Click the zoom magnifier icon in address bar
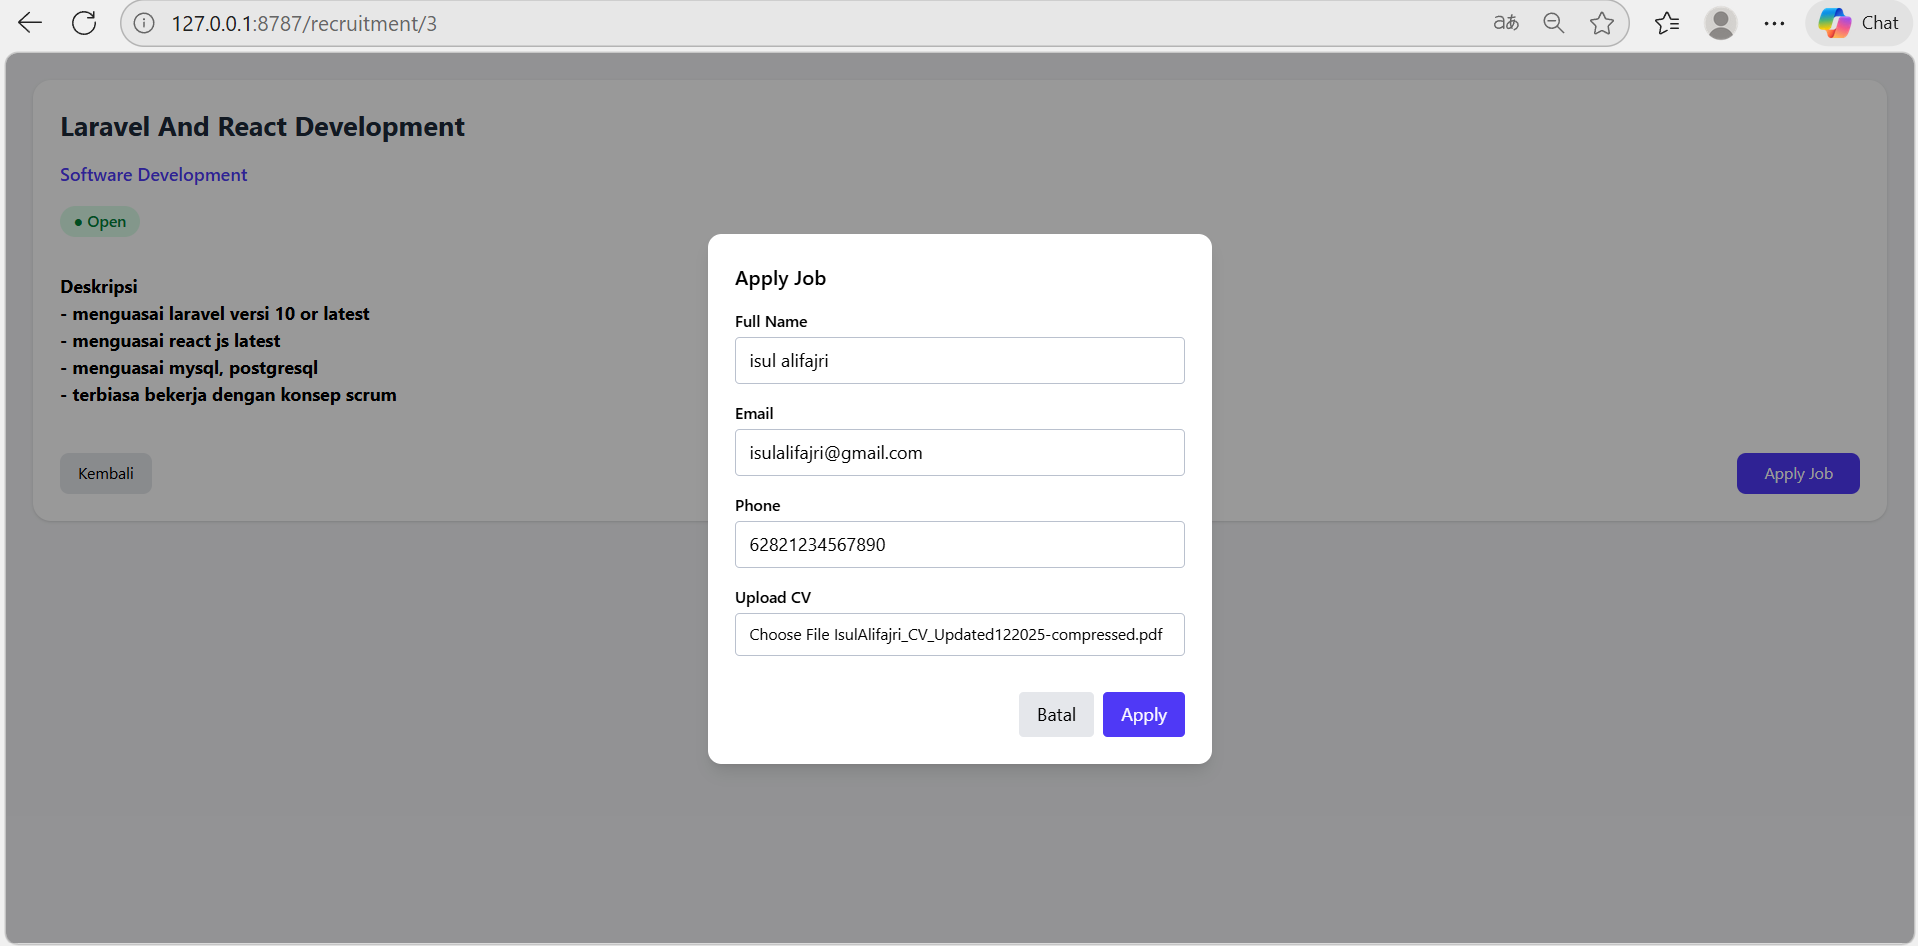This screenshot has width=1918, height=946. [1553, 23]
